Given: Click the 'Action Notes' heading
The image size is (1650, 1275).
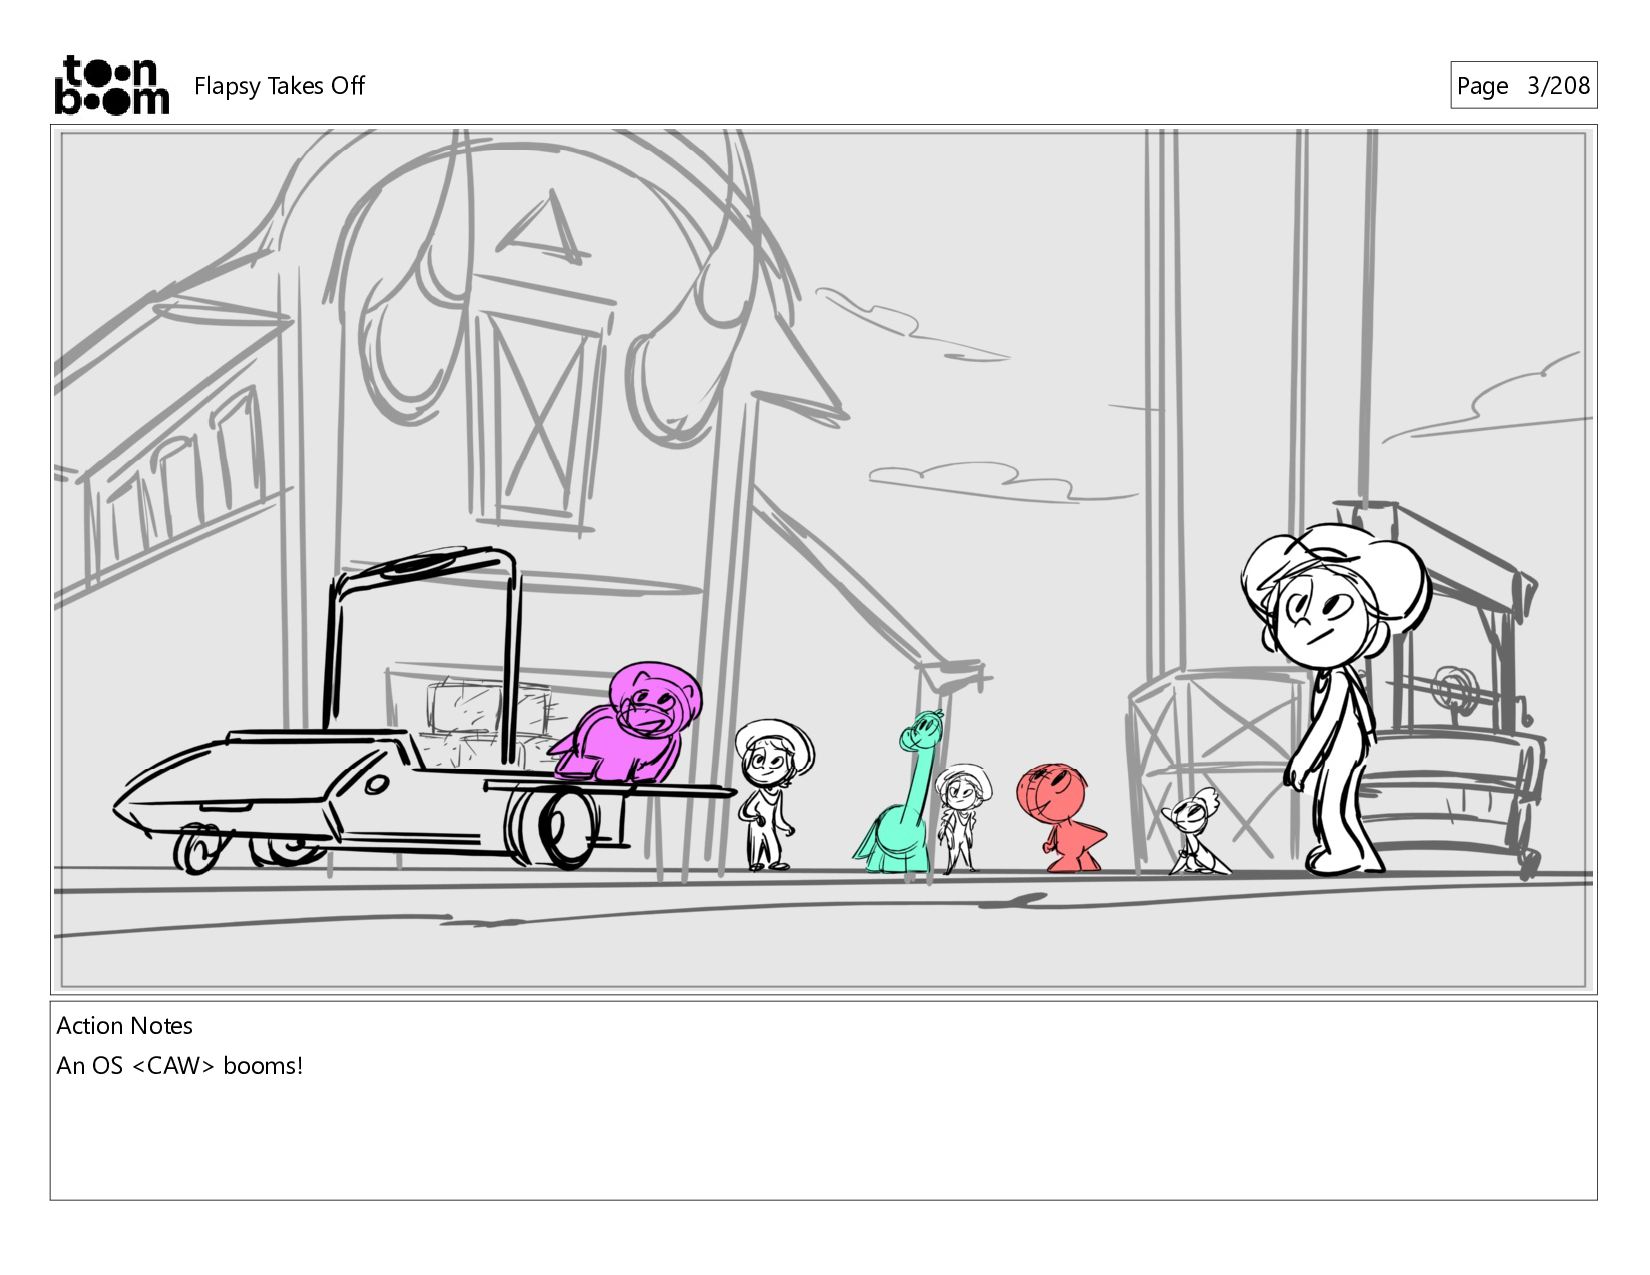Looking at the screenshot, I should tap(124, 1026).
